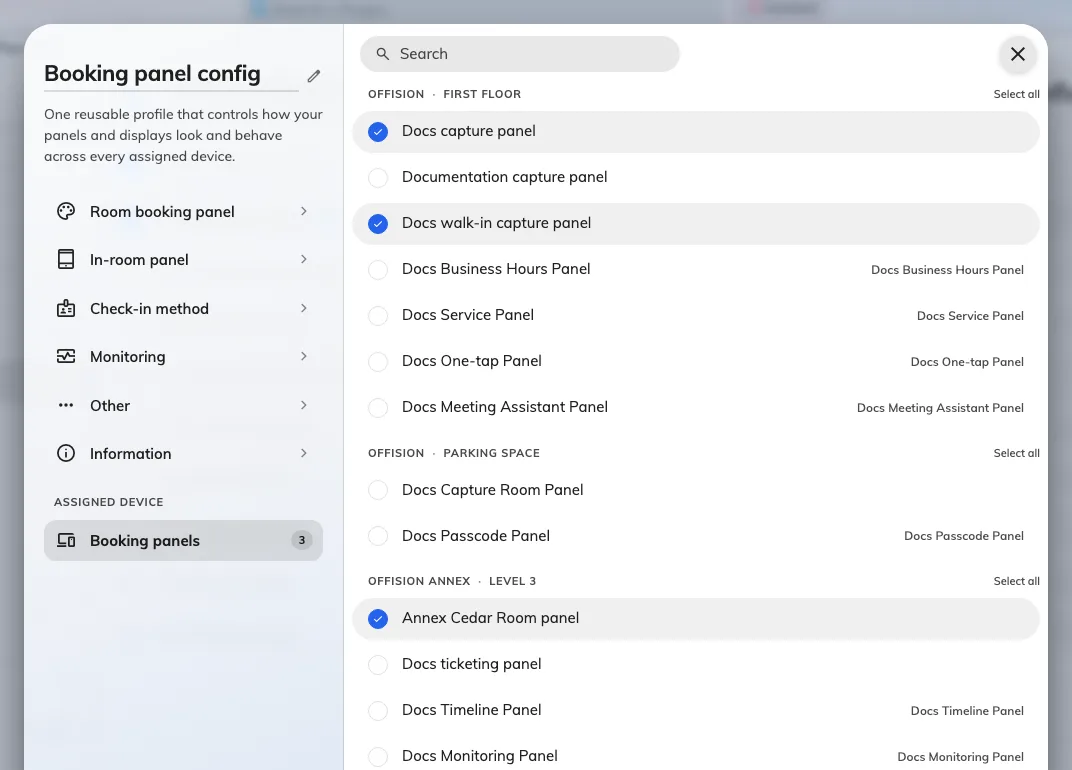1072x770 pixels.
Task: Uncheck the Docs walk-in capture panel checkbox
Action: coord(378,224)
